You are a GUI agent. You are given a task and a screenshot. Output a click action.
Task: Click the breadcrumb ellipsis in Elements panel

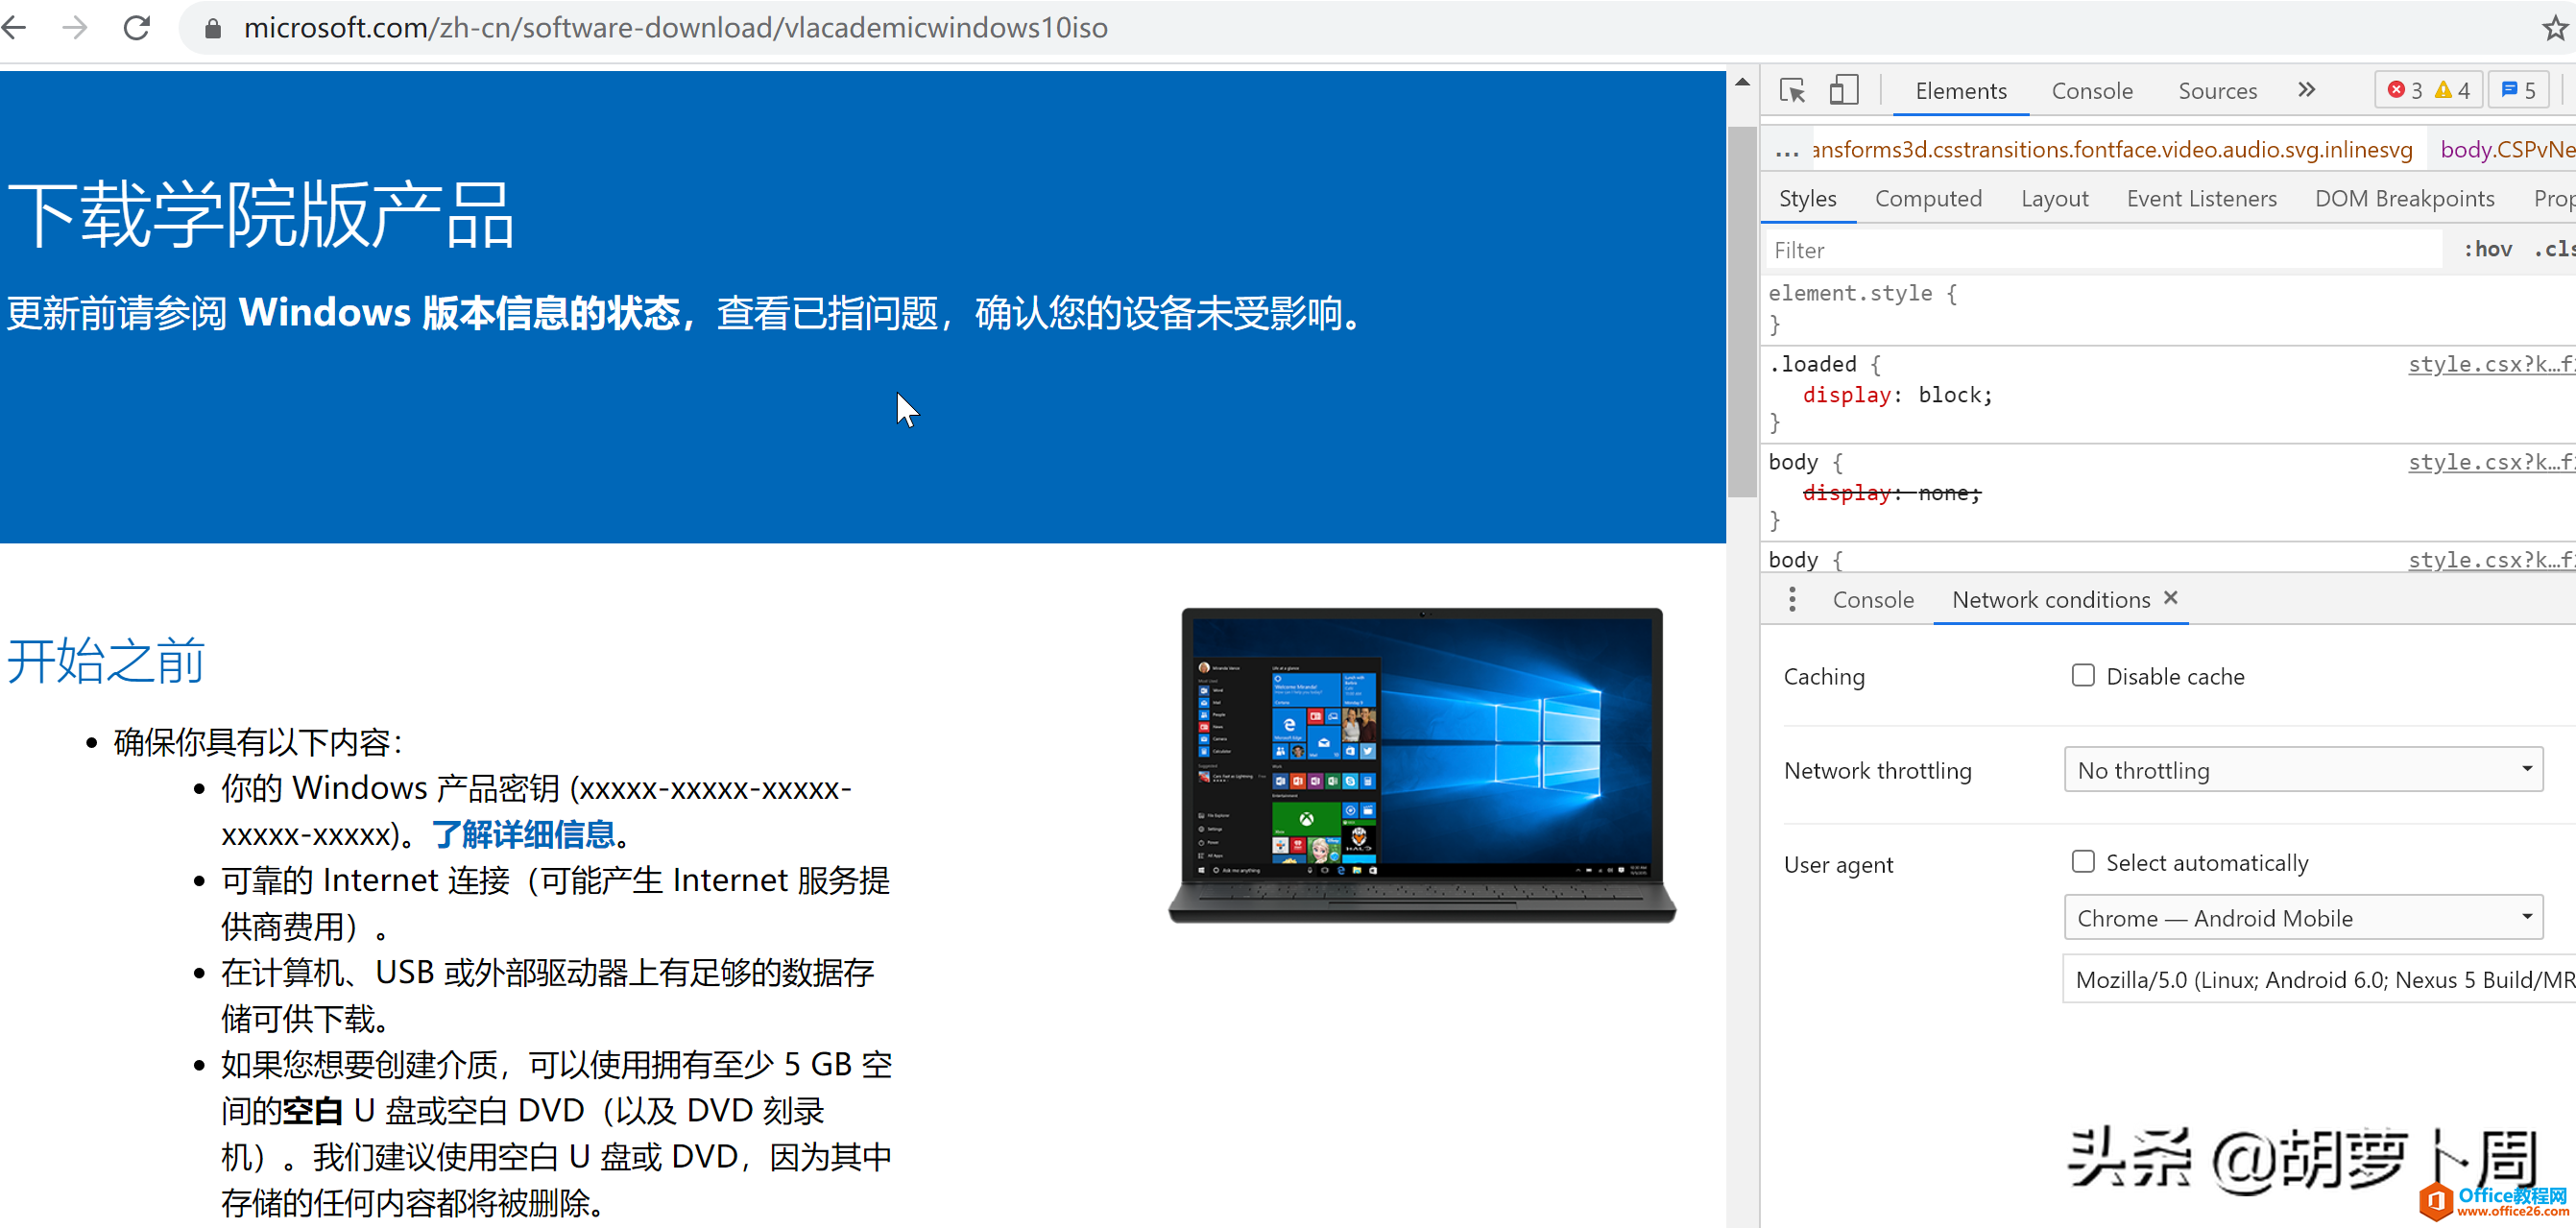(x=1786, y=152)
